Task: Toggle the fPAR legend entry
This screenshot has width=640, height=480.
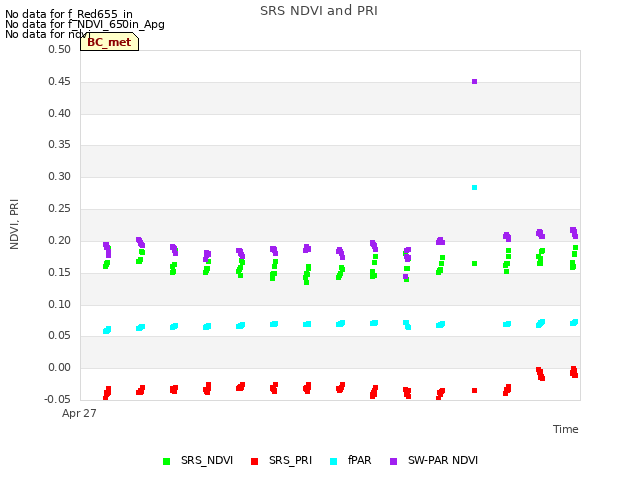Action: (x=351, y=461)
